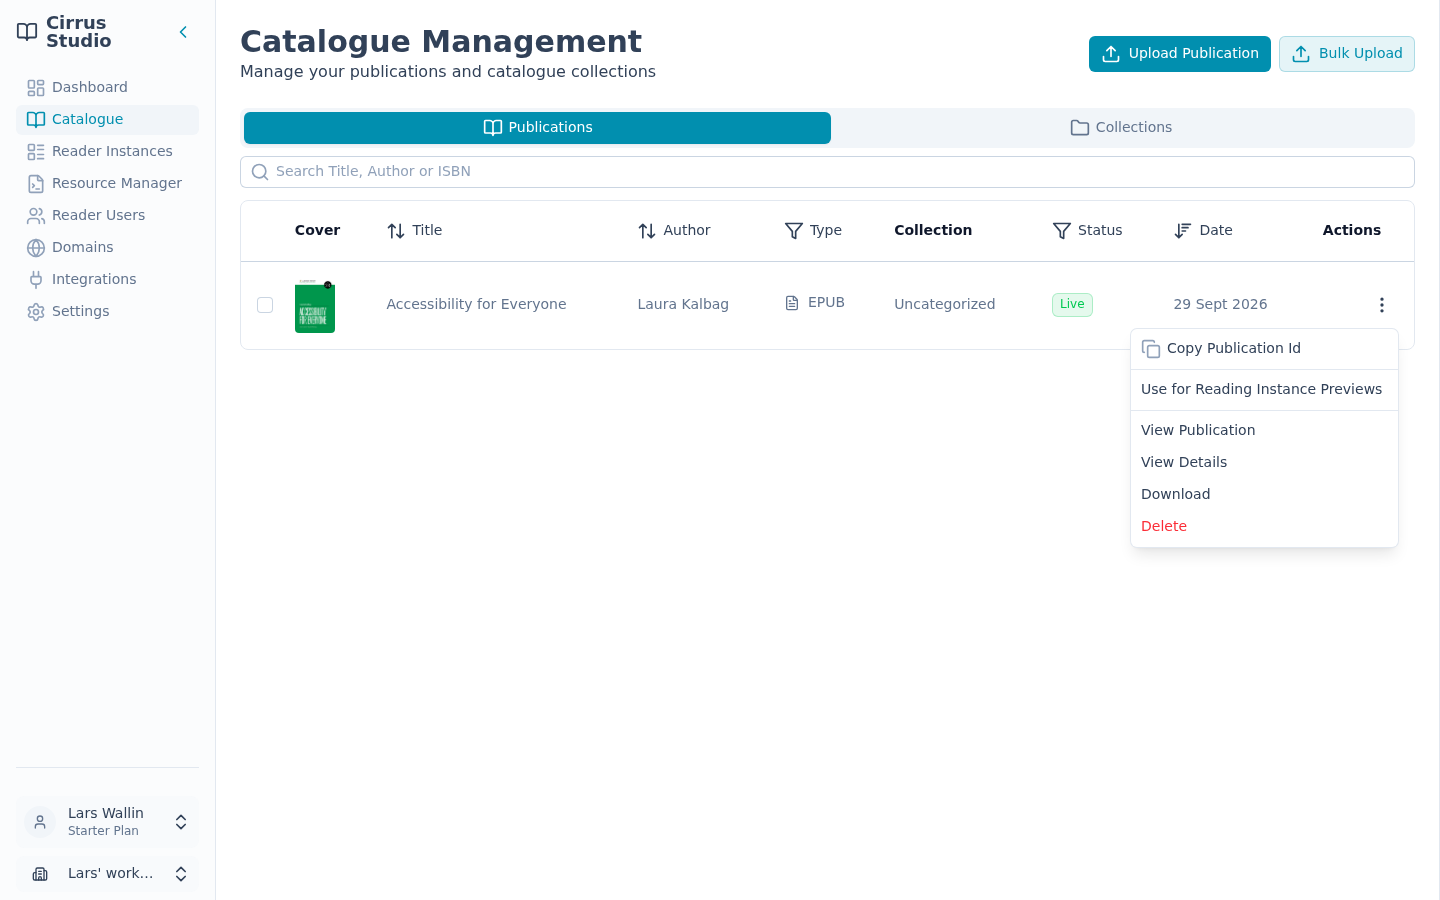Open the Dashboard page
The image size is (1440, 900).
click(x=107, y=87)
